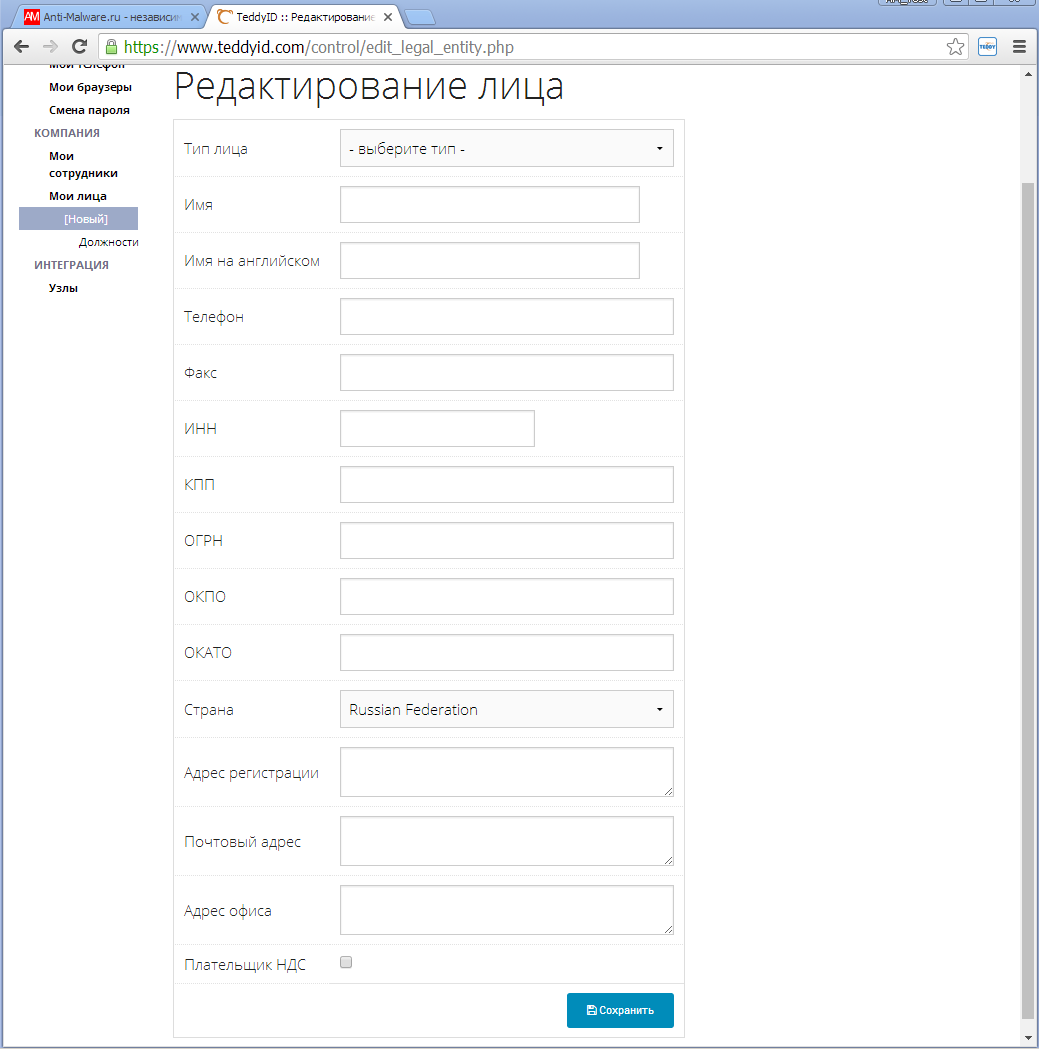Focus the КПП input field
1039x1049 pixels.
point(506,484)
